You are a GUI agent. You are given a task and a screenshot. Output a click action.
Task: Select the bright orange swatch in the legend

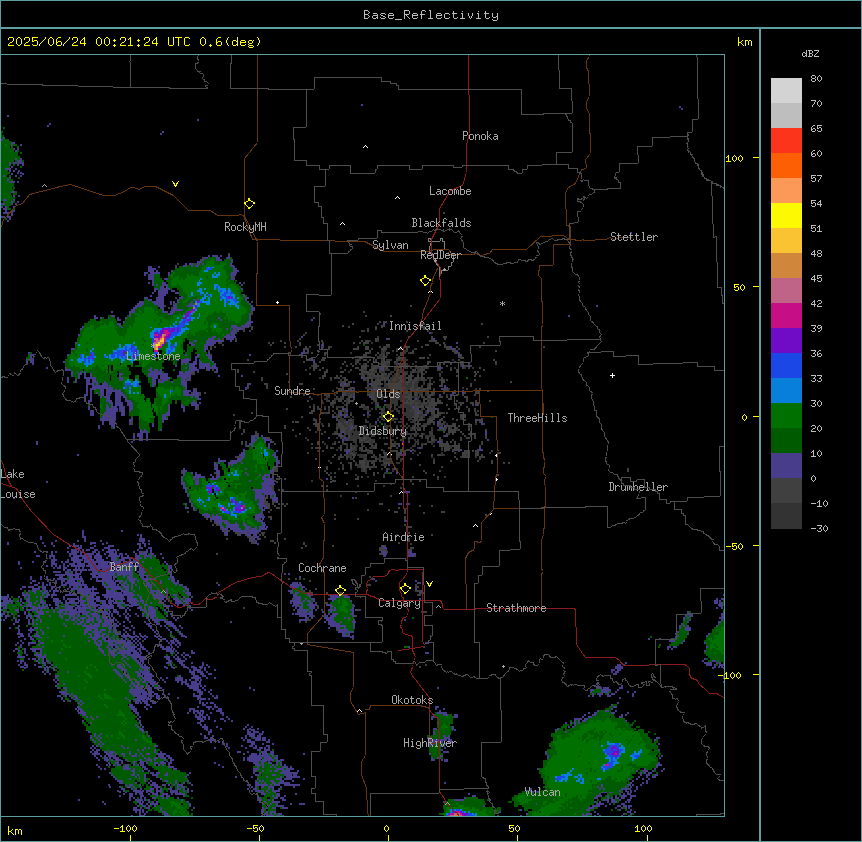tap(786, 165)
